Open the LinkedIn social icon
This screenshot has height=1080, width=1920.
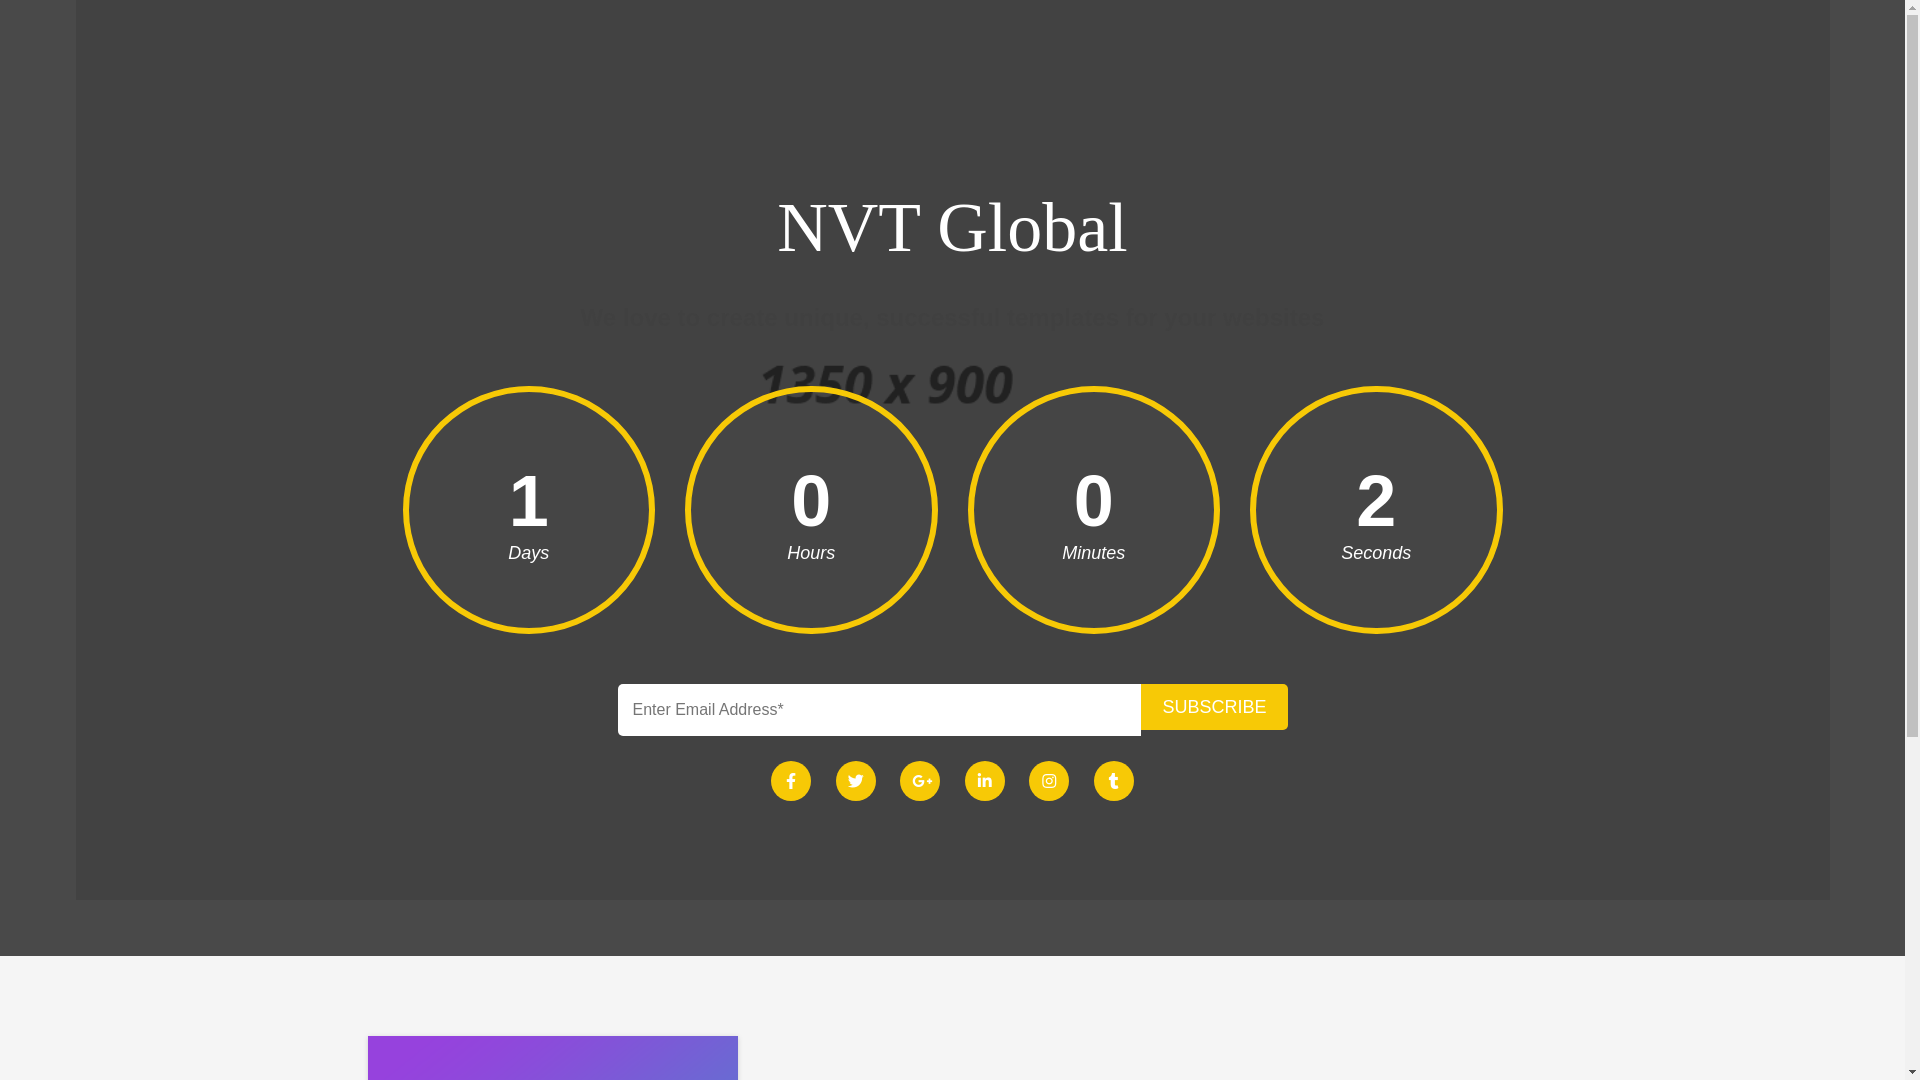pyautogui.click(x=984, y=781)
